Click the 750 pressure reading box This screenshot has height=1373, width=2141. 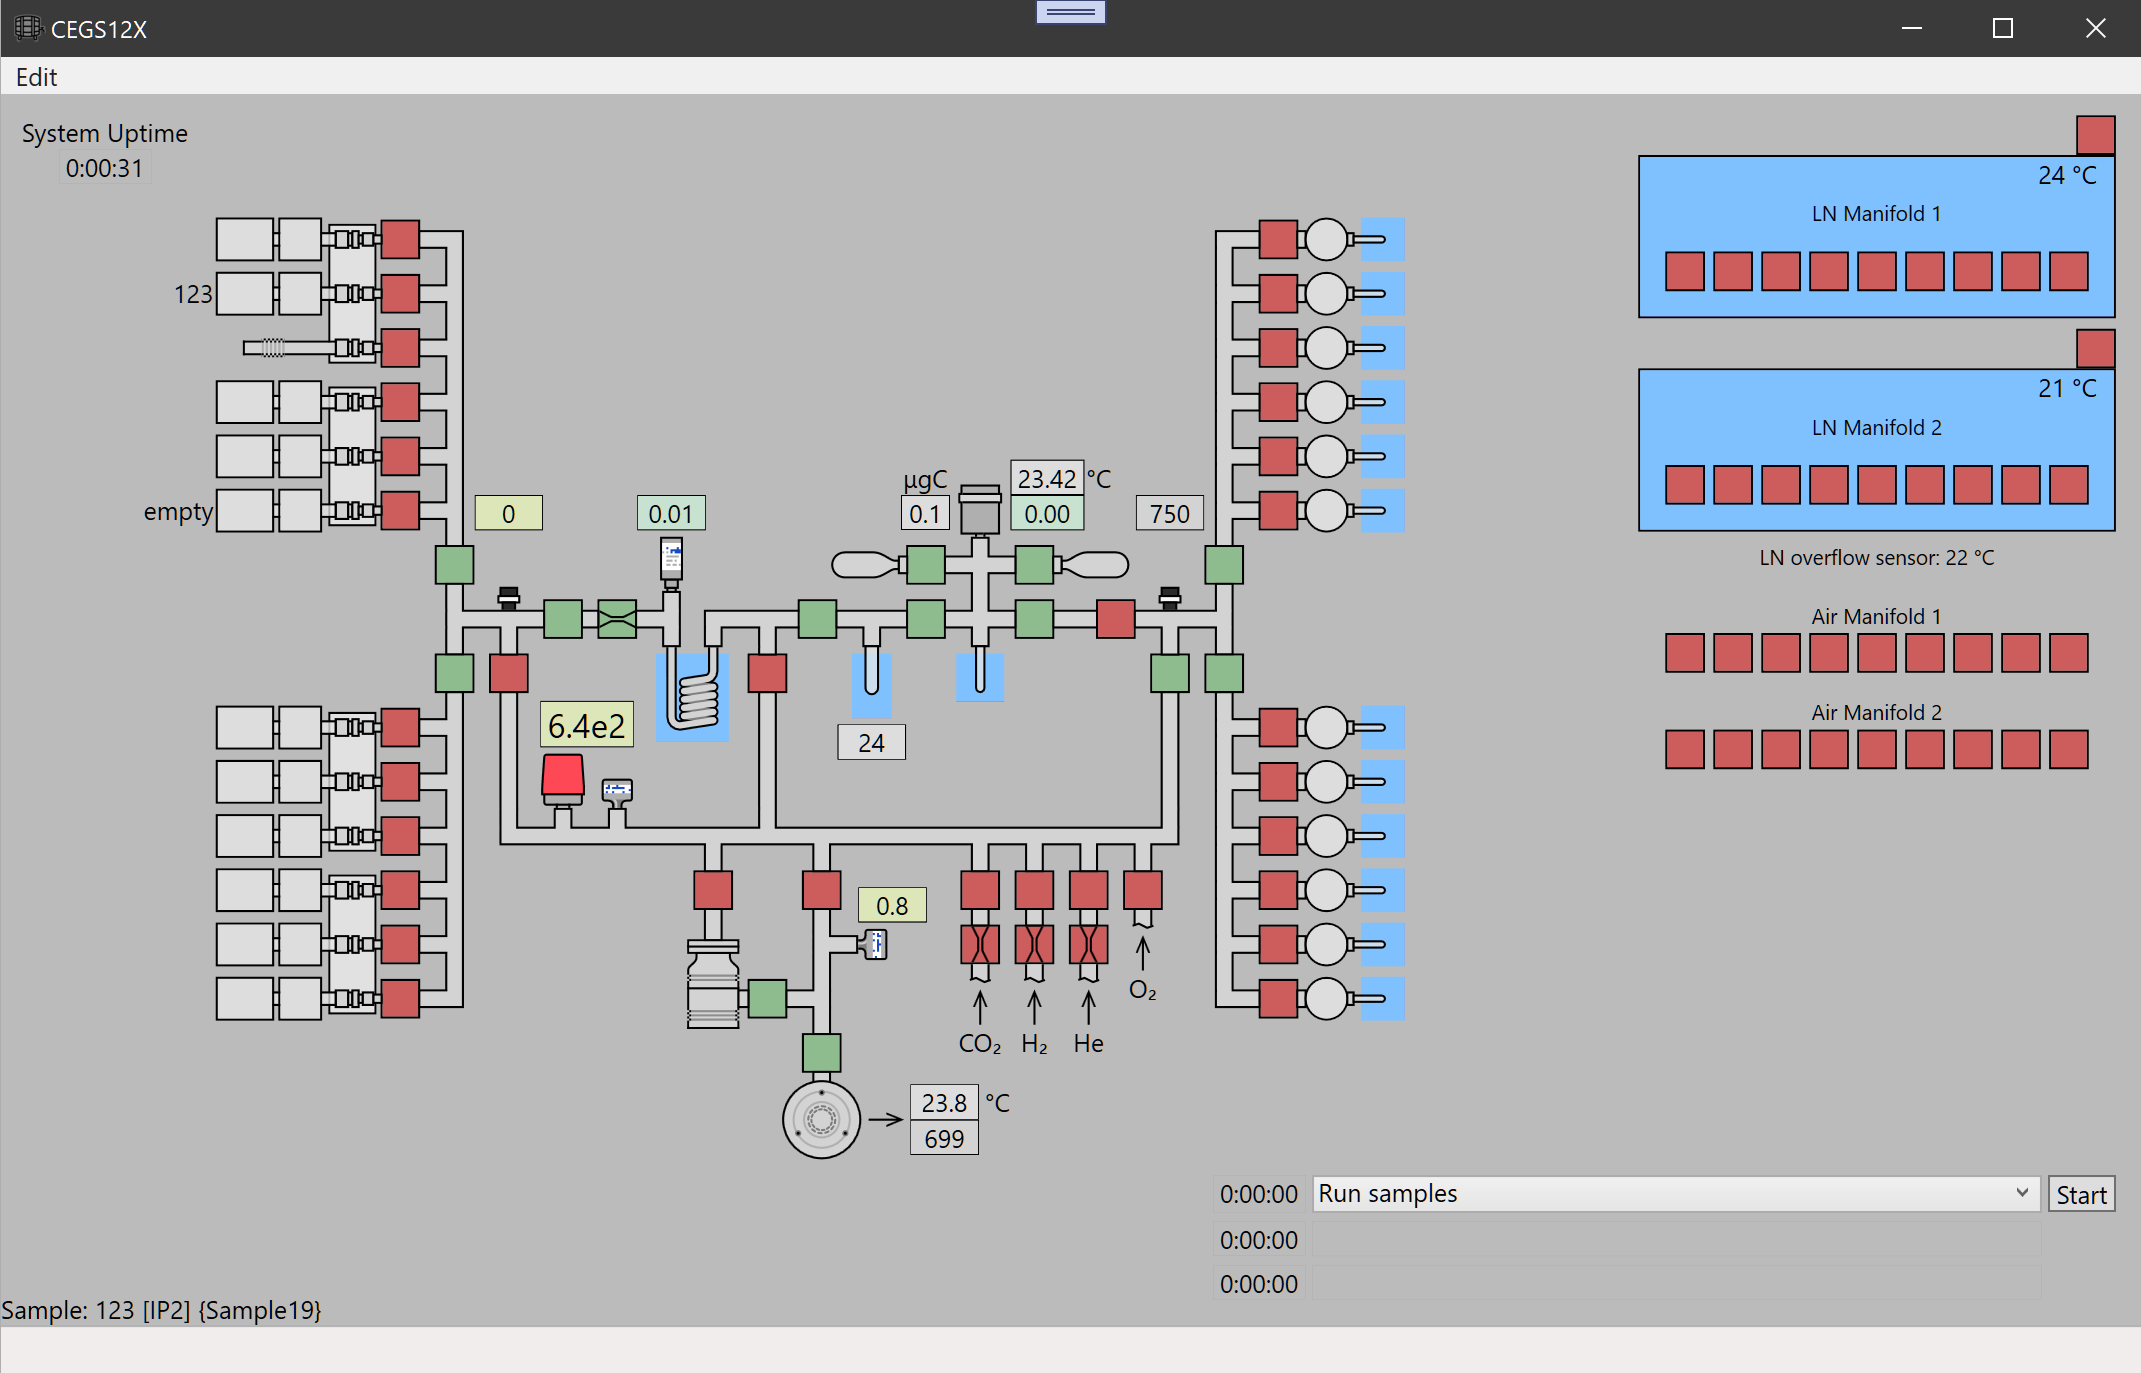click(1169, 514)
